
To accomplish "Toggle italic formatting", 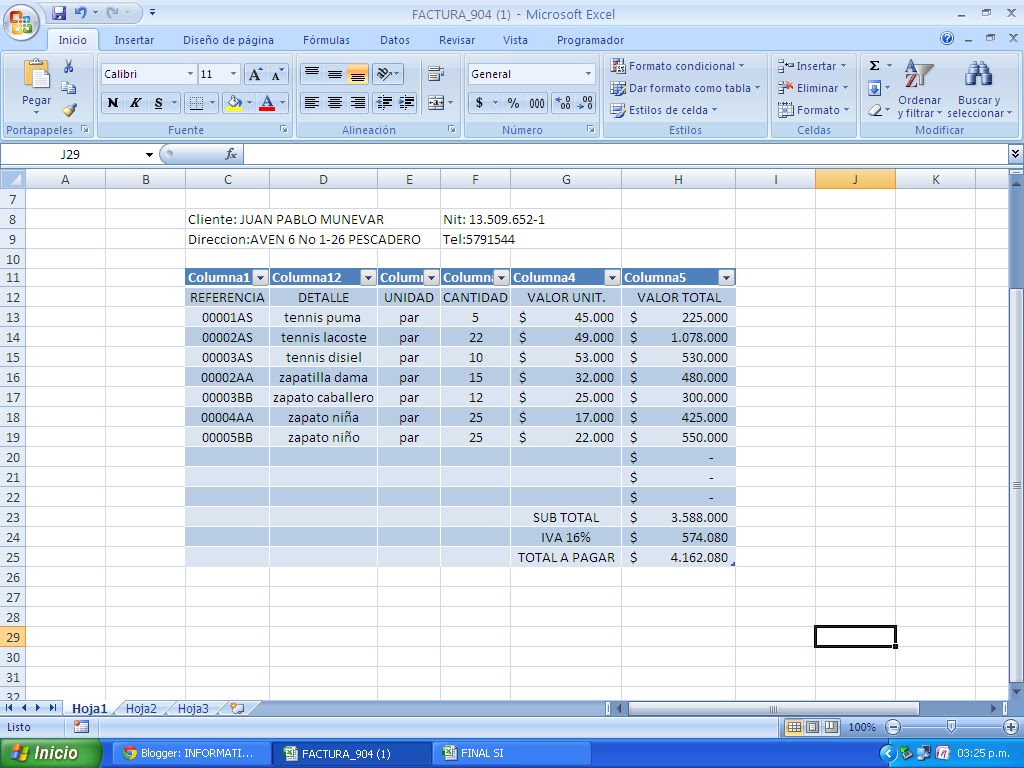I will 133,103.
